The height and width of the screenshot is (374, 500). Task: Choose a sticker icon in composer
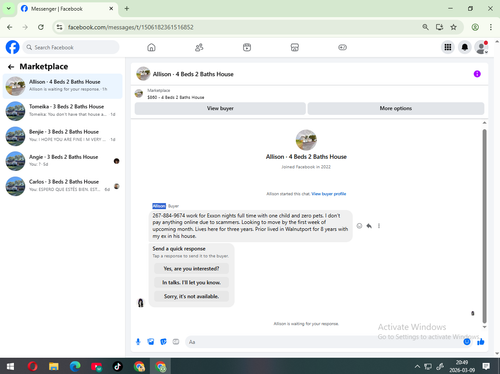163,342
